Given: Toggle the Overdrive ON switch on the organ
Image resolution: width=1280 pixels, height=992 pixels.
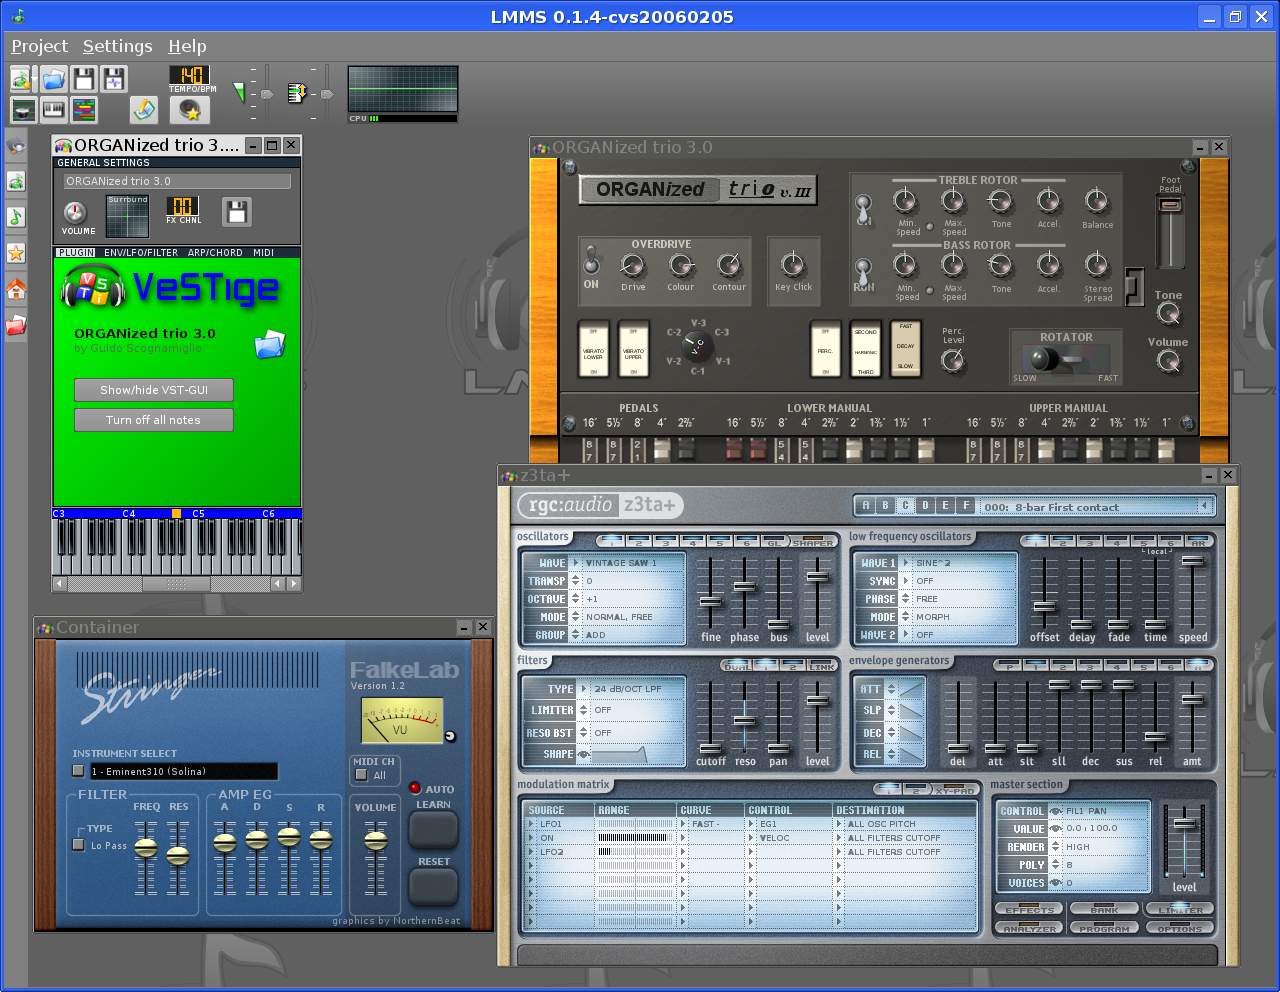Looking at the screenshot, I should pyautogui.click(x=591, y=260).
